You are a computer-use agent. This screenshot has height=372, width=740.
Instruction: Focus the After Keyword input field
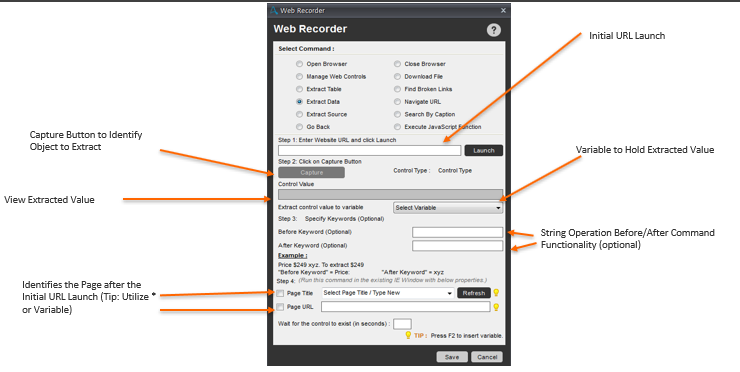point(457,245)
